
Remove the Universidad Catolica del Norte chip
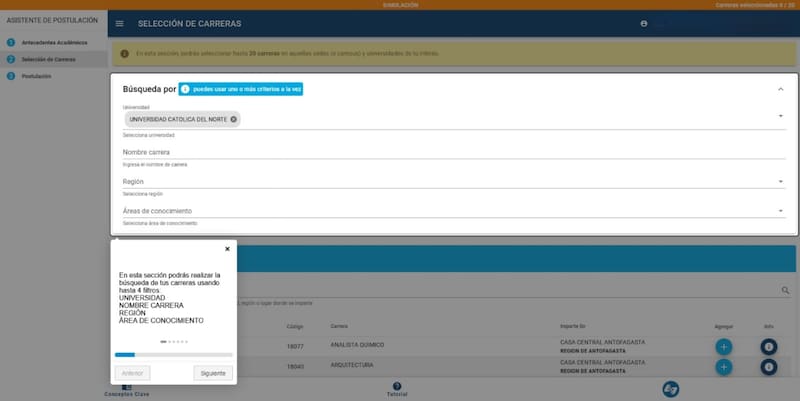[233, 119]
